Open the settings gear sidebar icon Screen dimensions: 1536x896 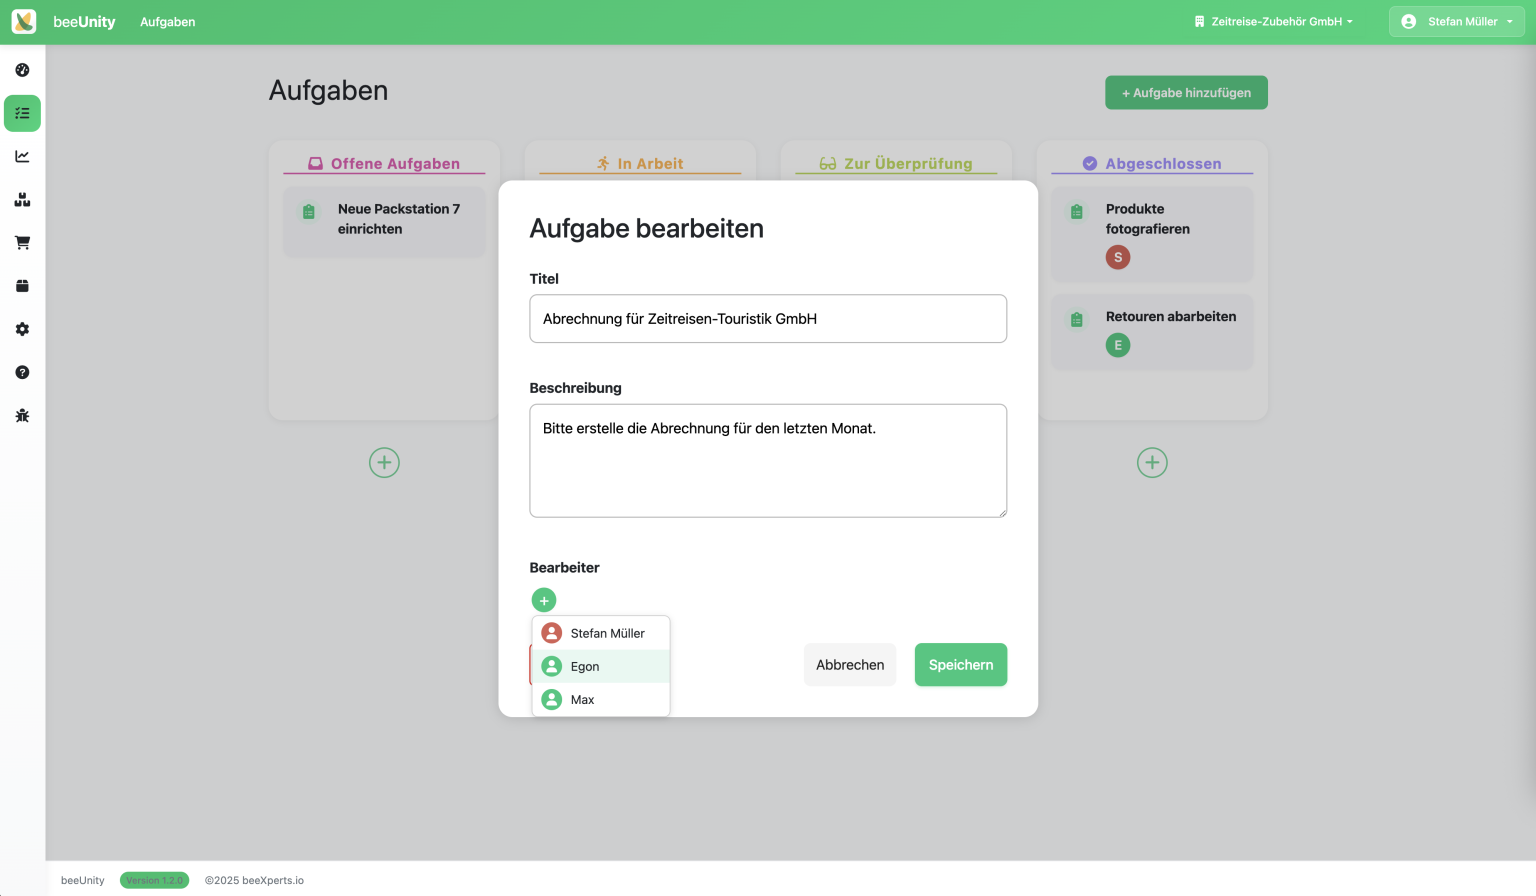click(22, 329)
